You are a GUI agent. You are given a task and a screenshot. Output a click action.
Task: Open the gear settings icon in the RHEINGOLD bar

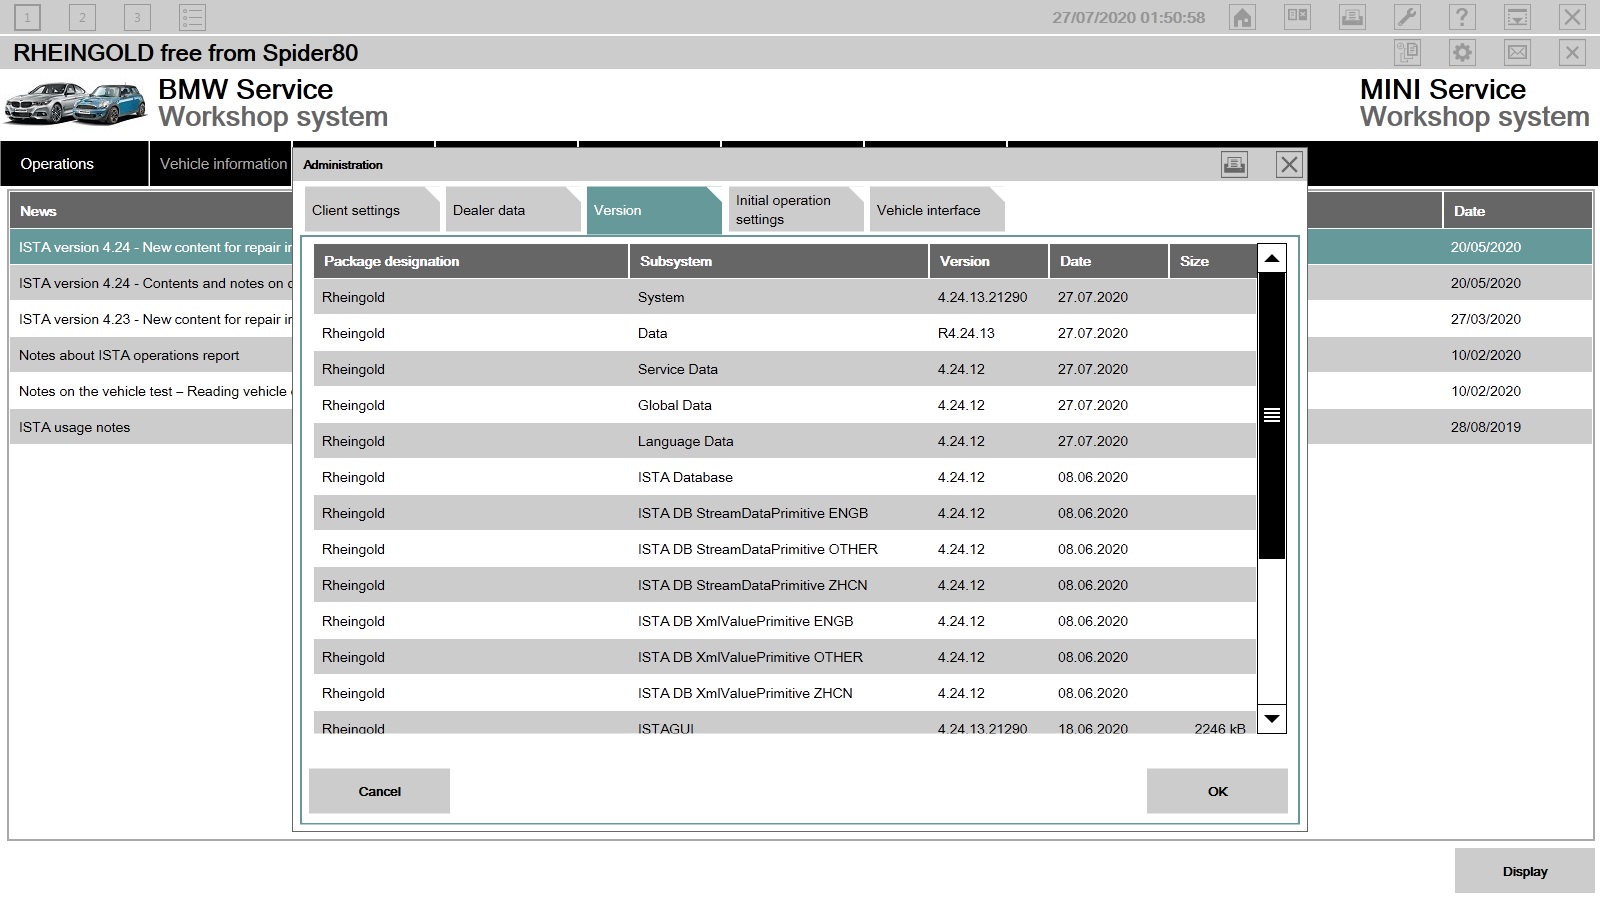1460,52
